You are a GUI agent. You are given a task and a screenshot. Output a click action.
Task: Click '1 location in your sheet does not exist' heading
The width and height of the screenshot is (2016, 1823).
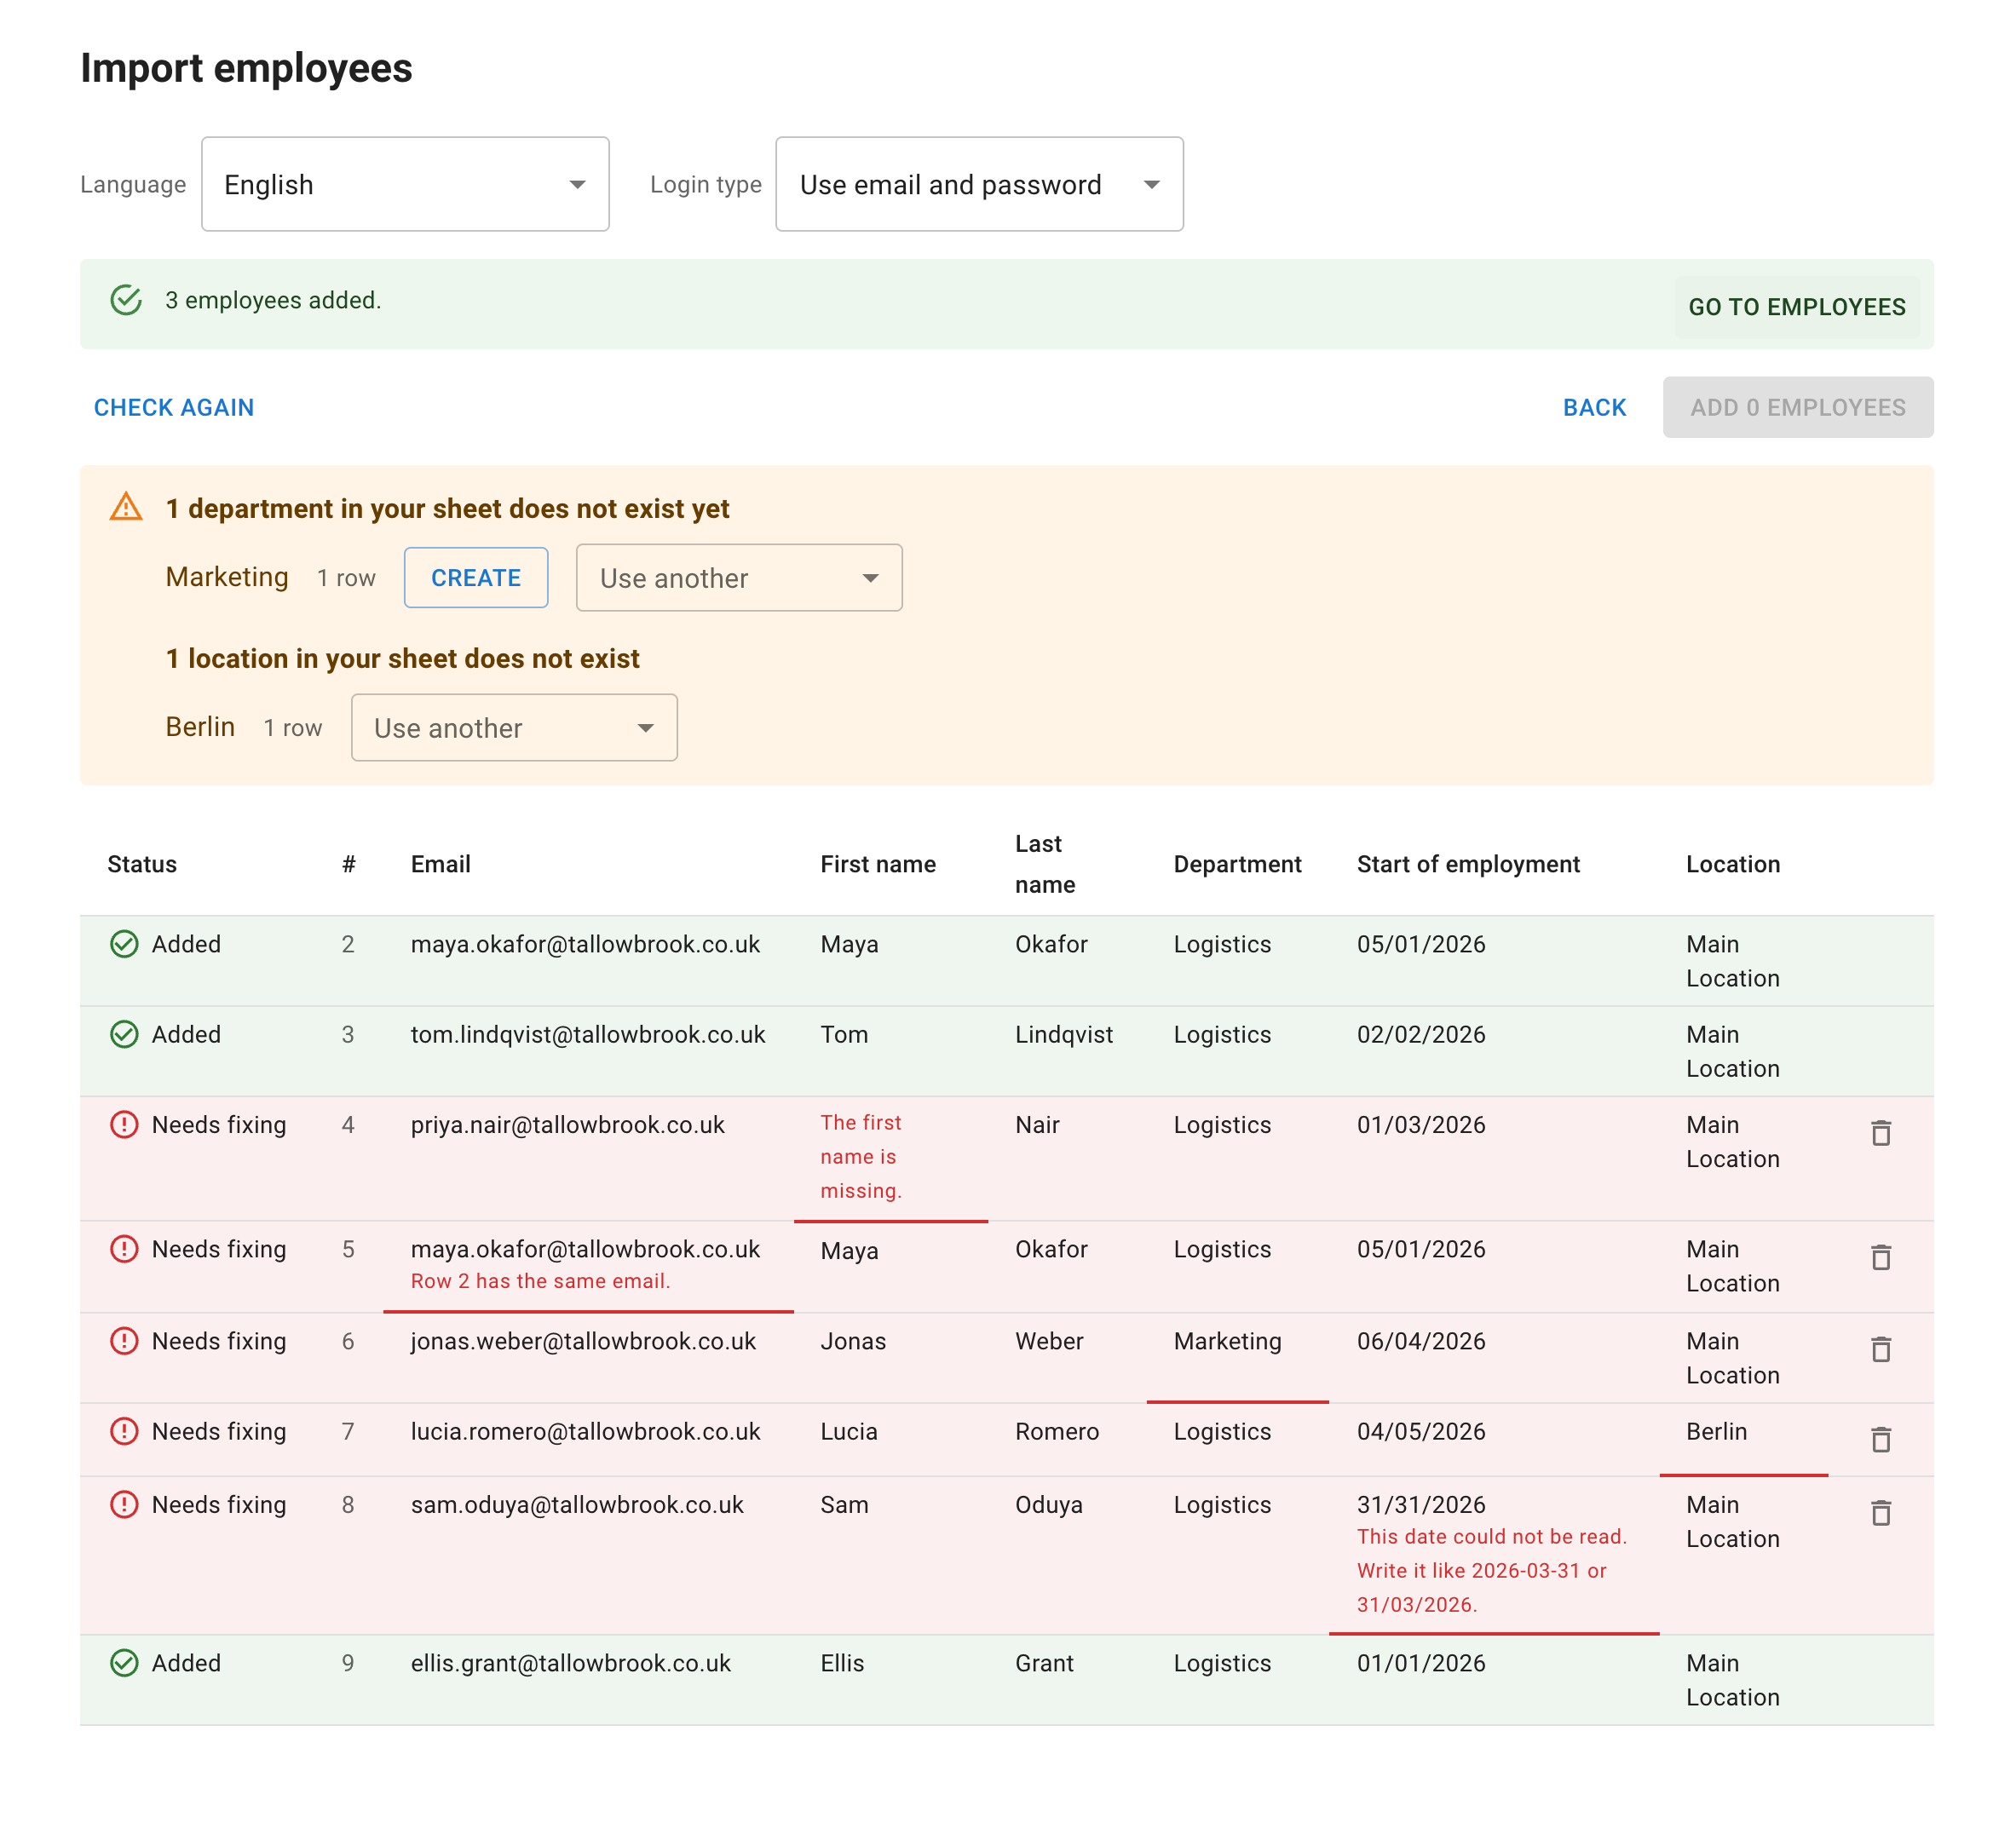tap(402, 658)
